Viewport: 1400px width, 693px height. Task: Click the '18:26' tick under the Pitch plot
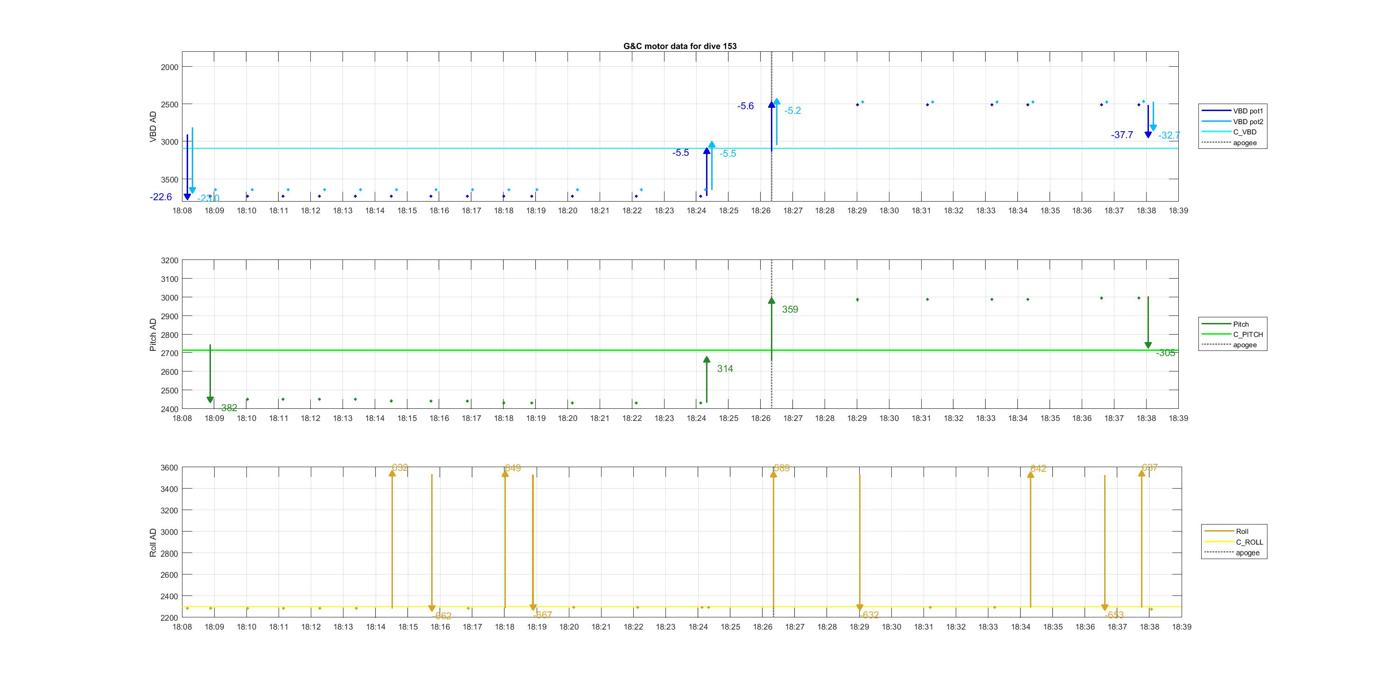click(761, 419)
